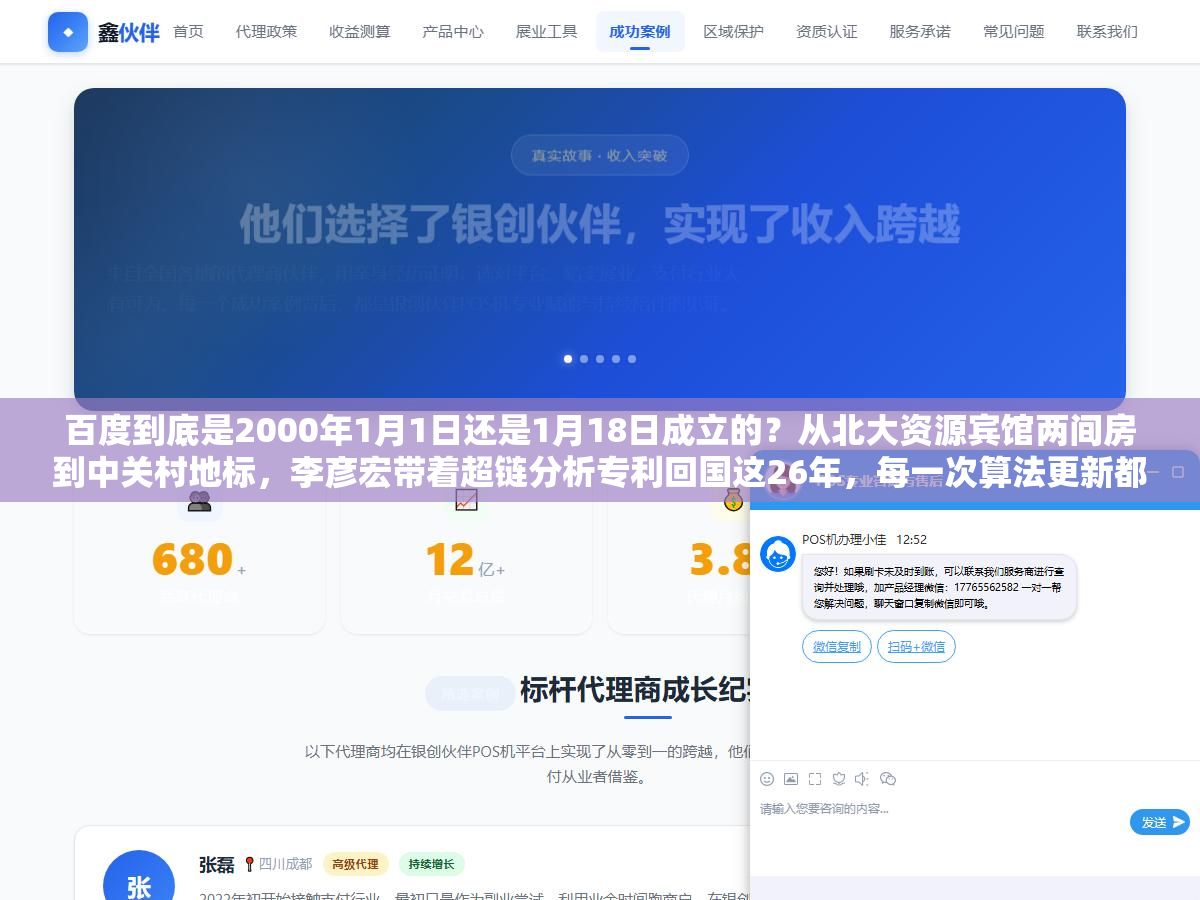The height and width of the screenshot is (900, 1200).
Task: Open 服务承诺 navigation item
Action: (920, 32)
